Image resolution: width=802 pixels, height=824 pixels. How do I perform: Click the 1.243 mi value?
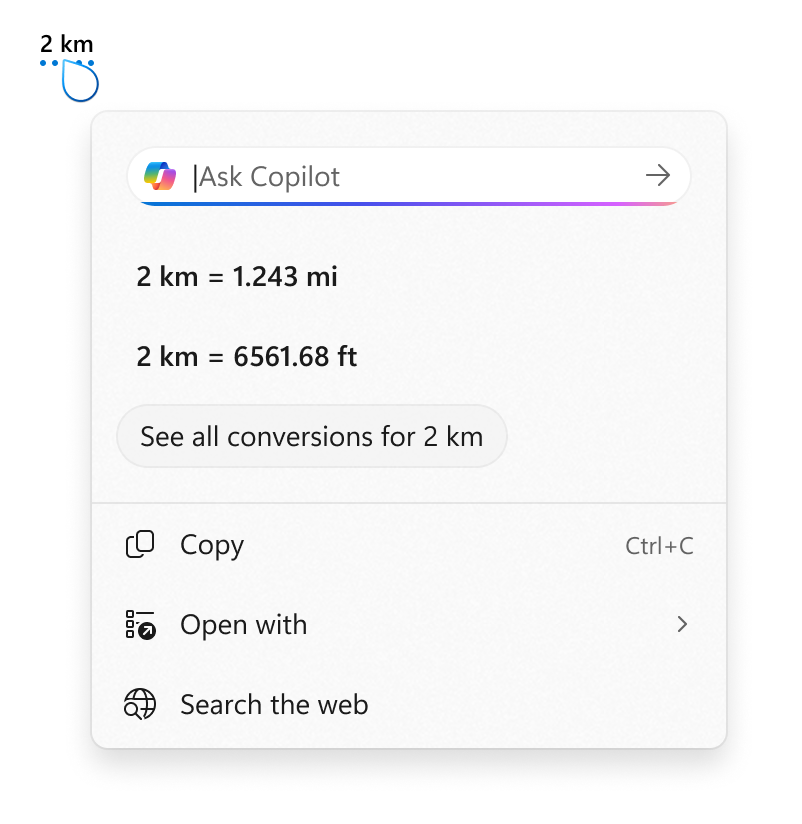tap(285, 276)
